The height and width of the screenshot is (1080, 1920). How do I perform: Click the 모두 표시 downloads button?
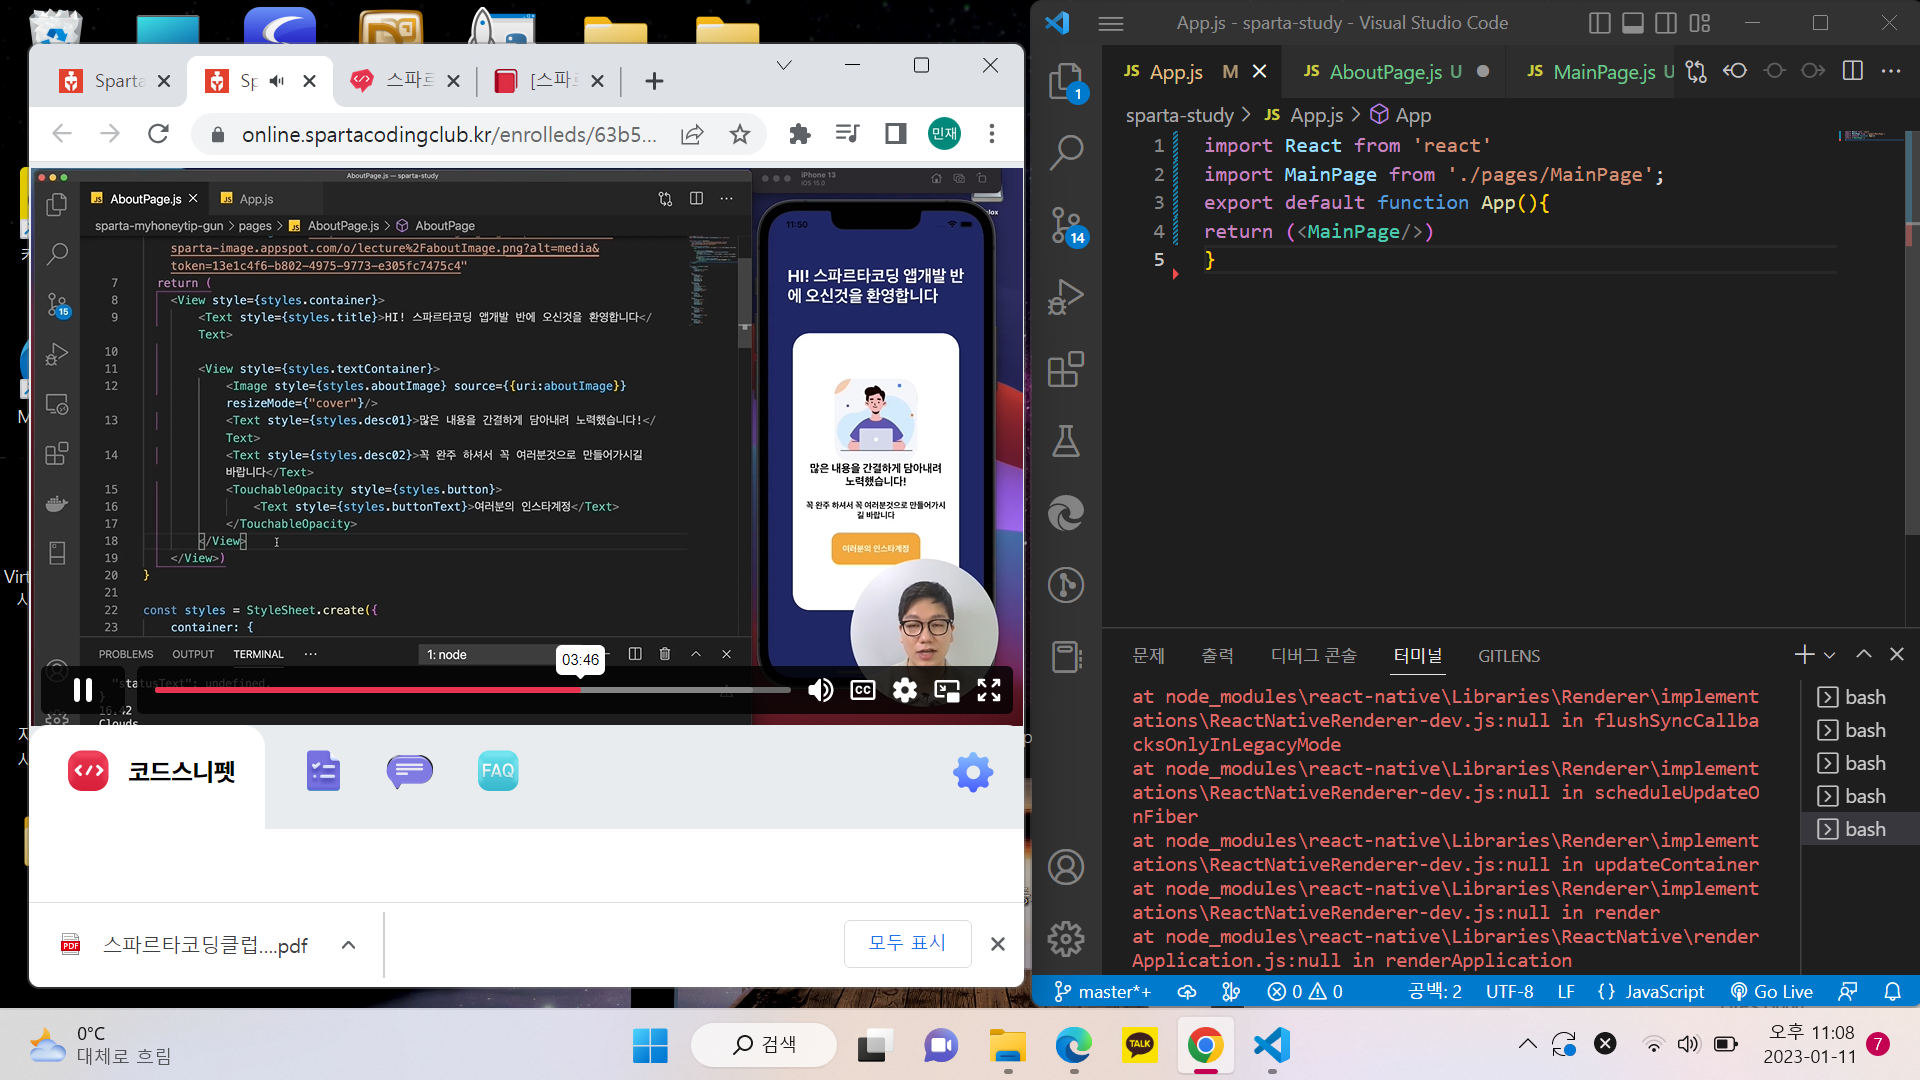[x=907, y=943]
